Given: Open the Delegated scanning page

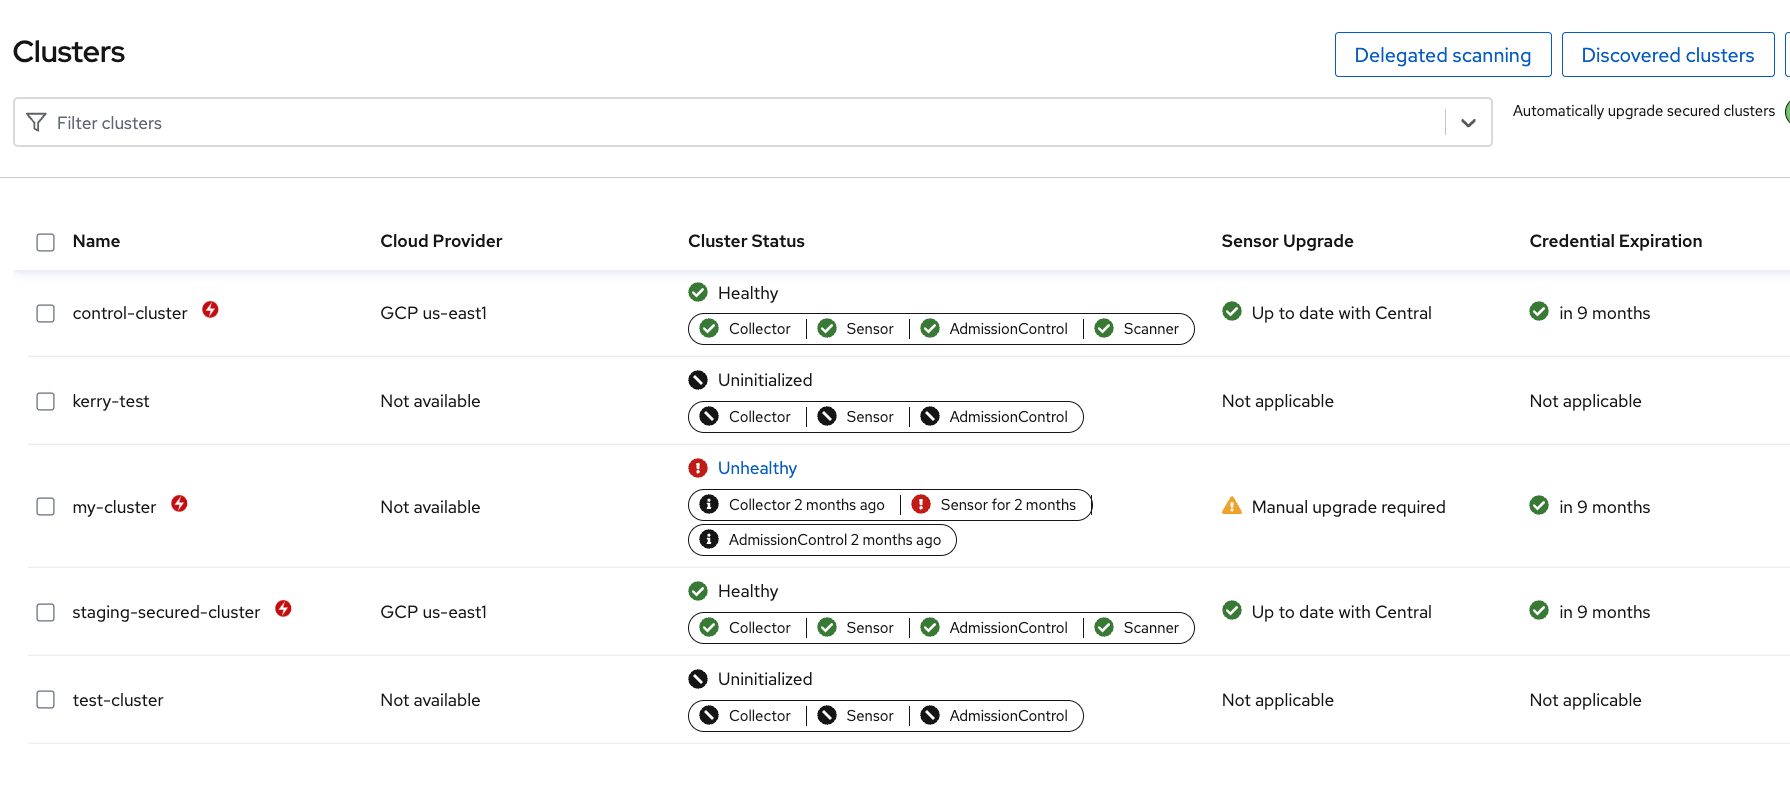Looking at the screenshot, I should coord(1442,55).
